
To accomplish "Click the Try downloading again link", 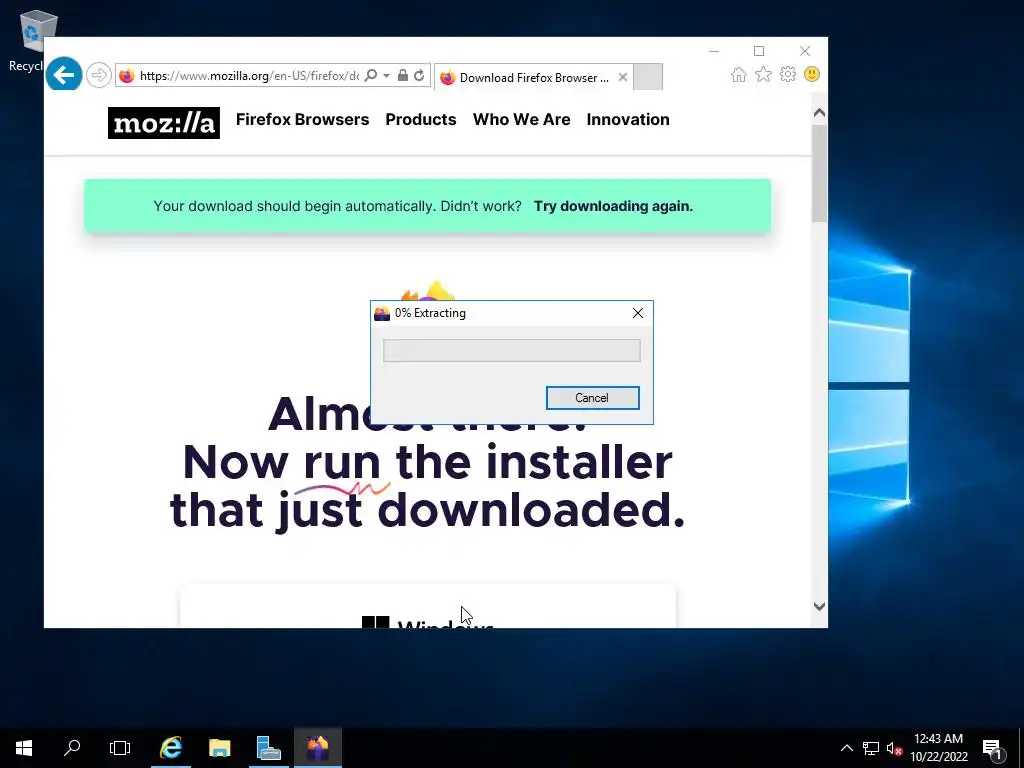I will click(613, 206).
